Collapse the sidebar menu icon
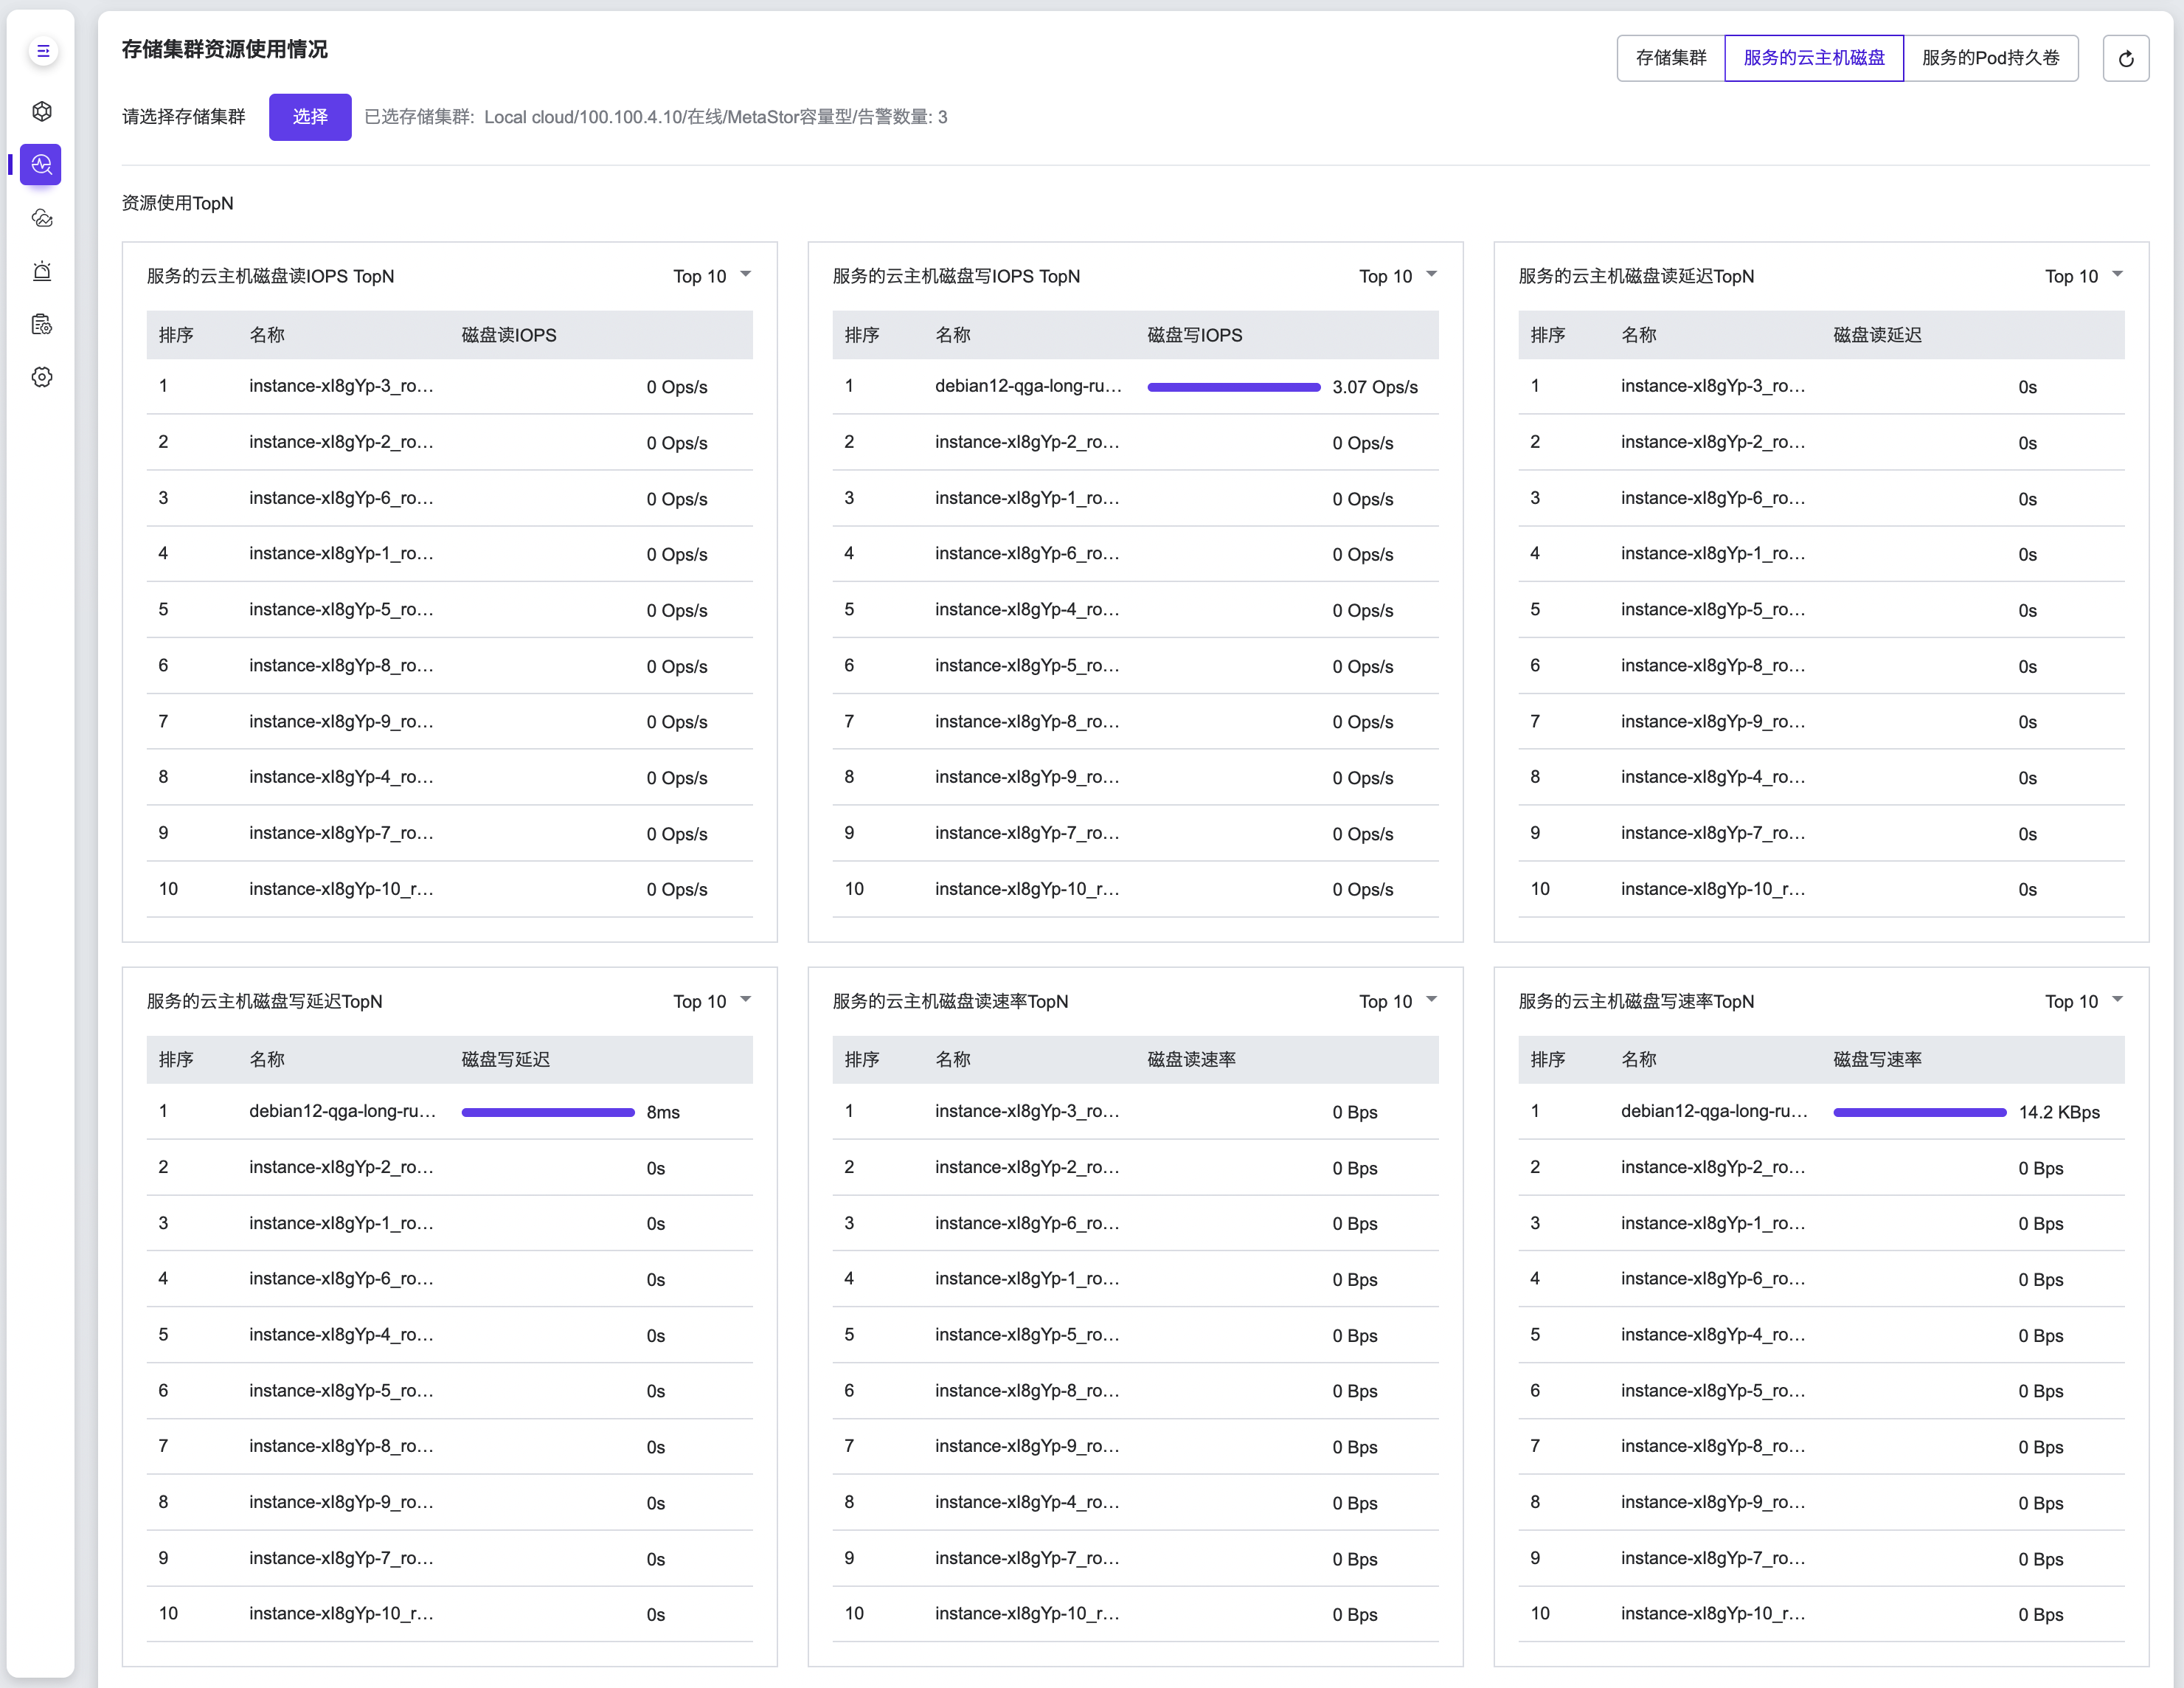The width and height of the screenshot is (2184, 1688). tap(42, 51)
